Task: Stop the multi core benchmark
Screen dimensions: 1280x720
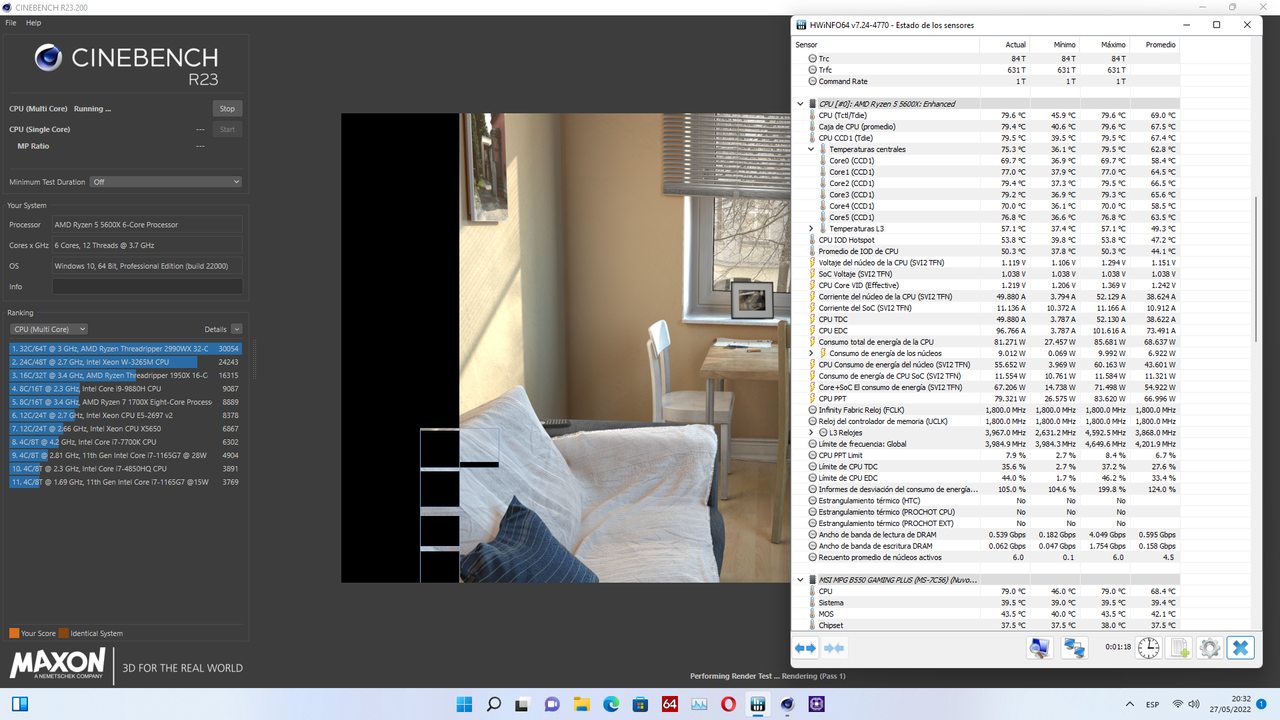Action: point(227,109)
